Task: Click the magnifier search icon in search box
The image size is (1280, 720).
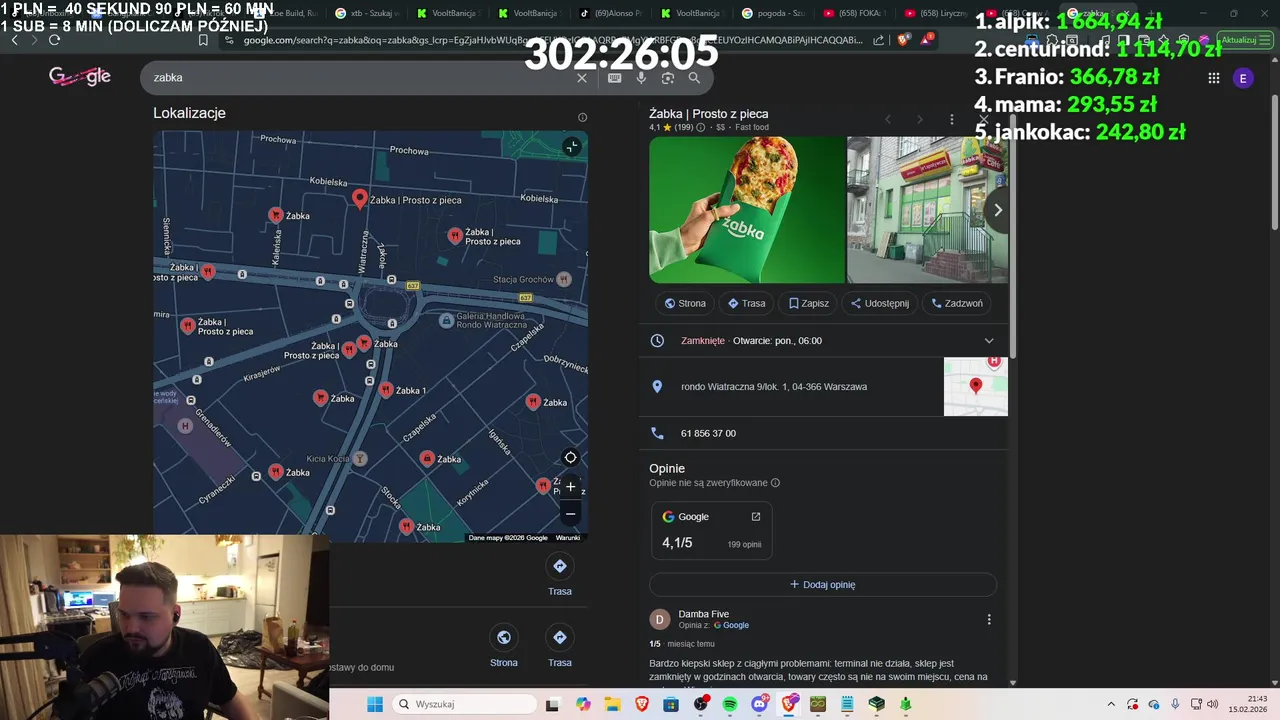Action: [694, 78]
